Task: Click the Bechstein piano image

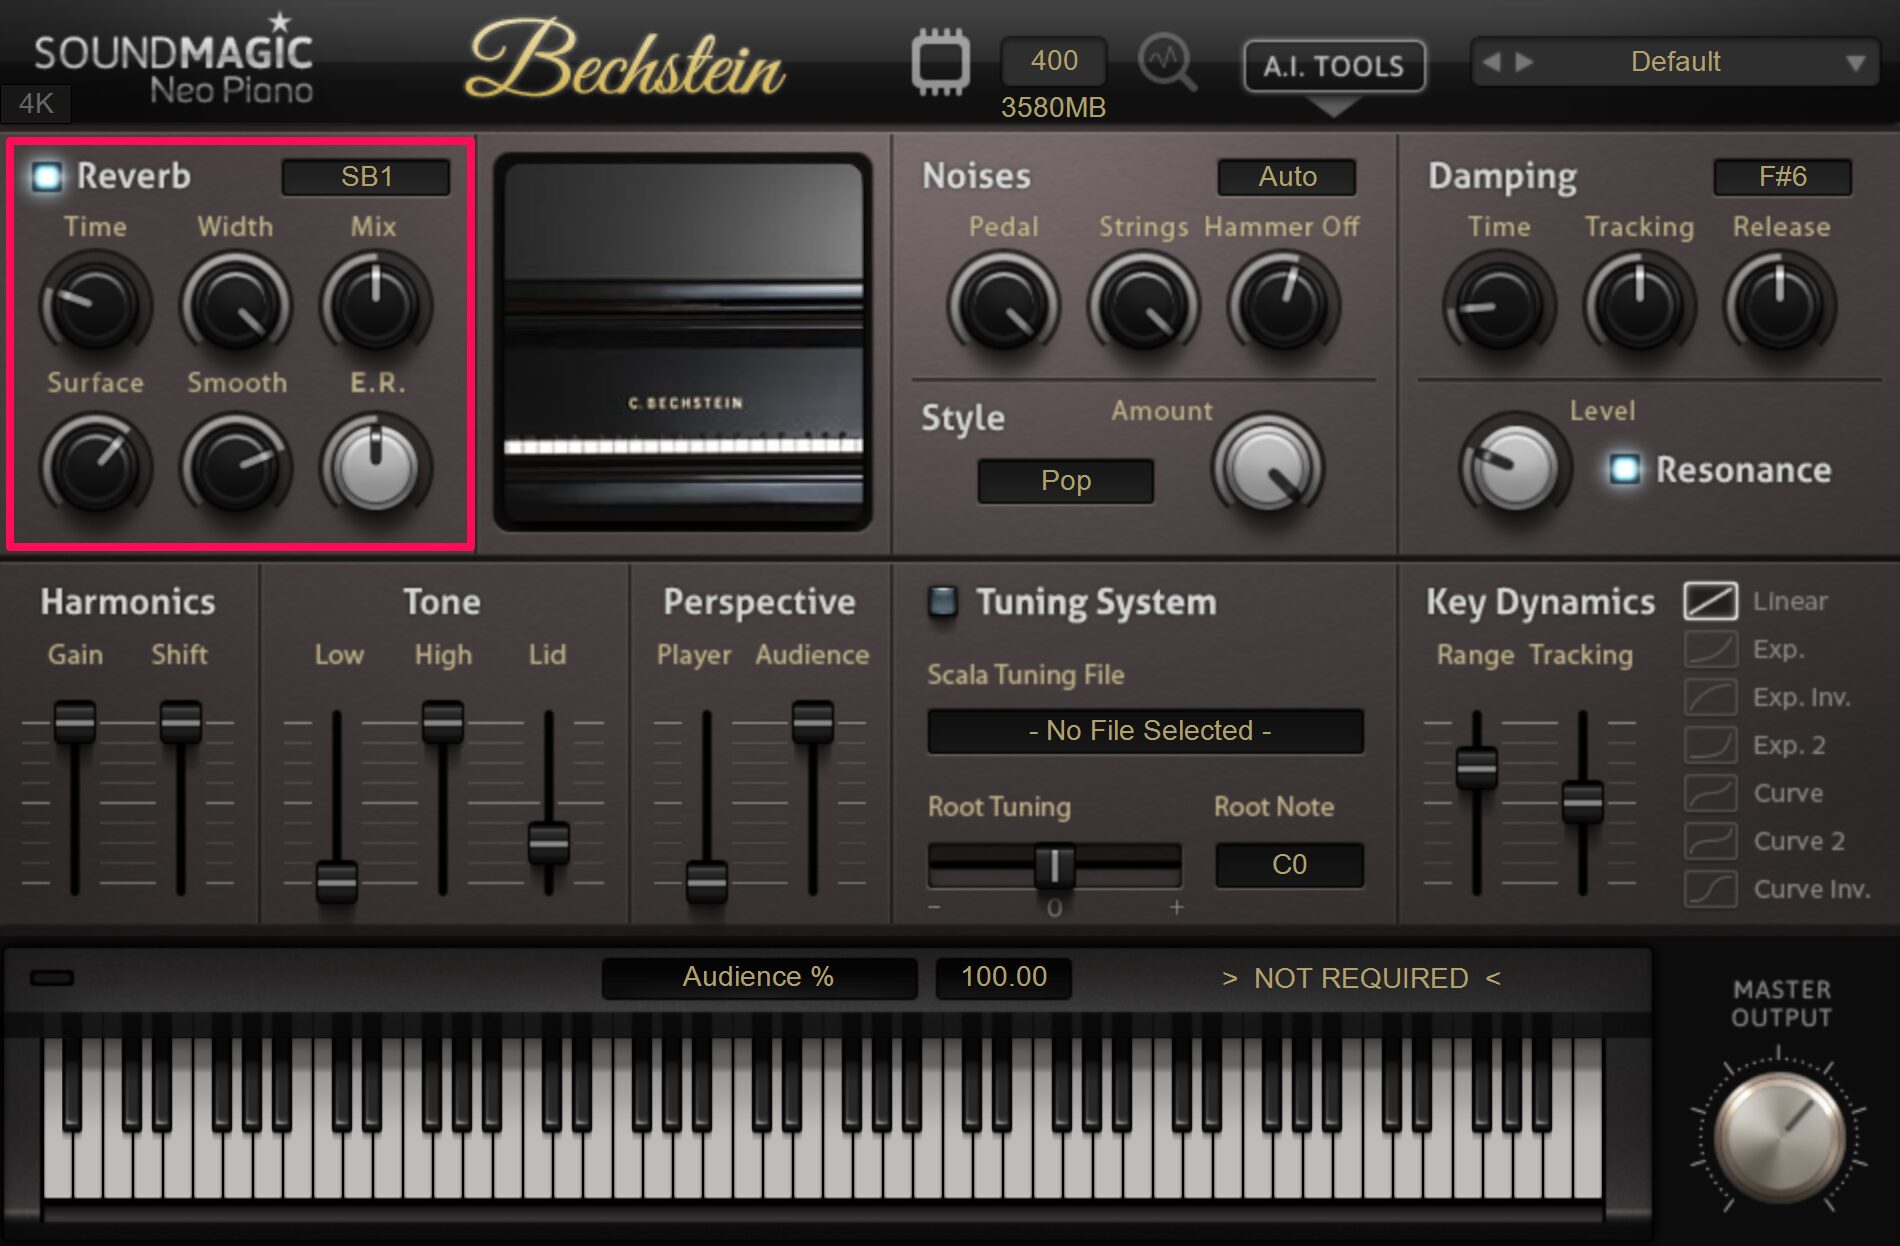Action: coord(684,343)
